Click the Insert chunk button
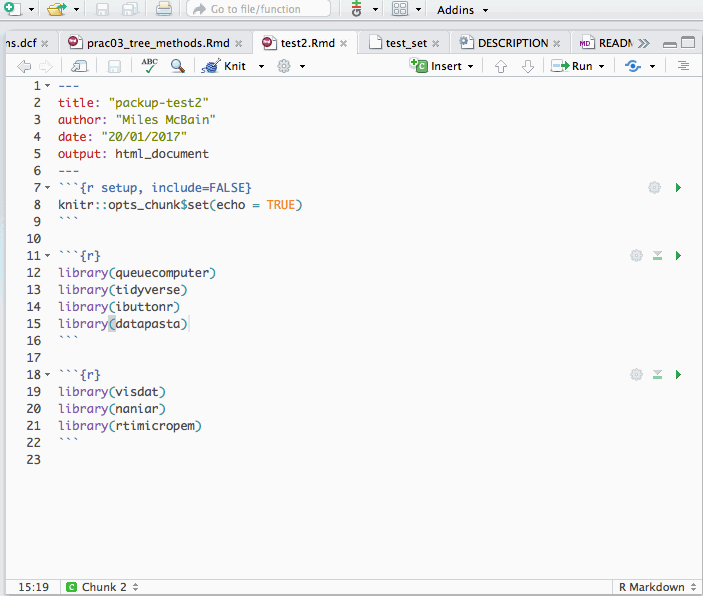The height and width of the screenshot is (596, 703). click(x=441, y=66)
